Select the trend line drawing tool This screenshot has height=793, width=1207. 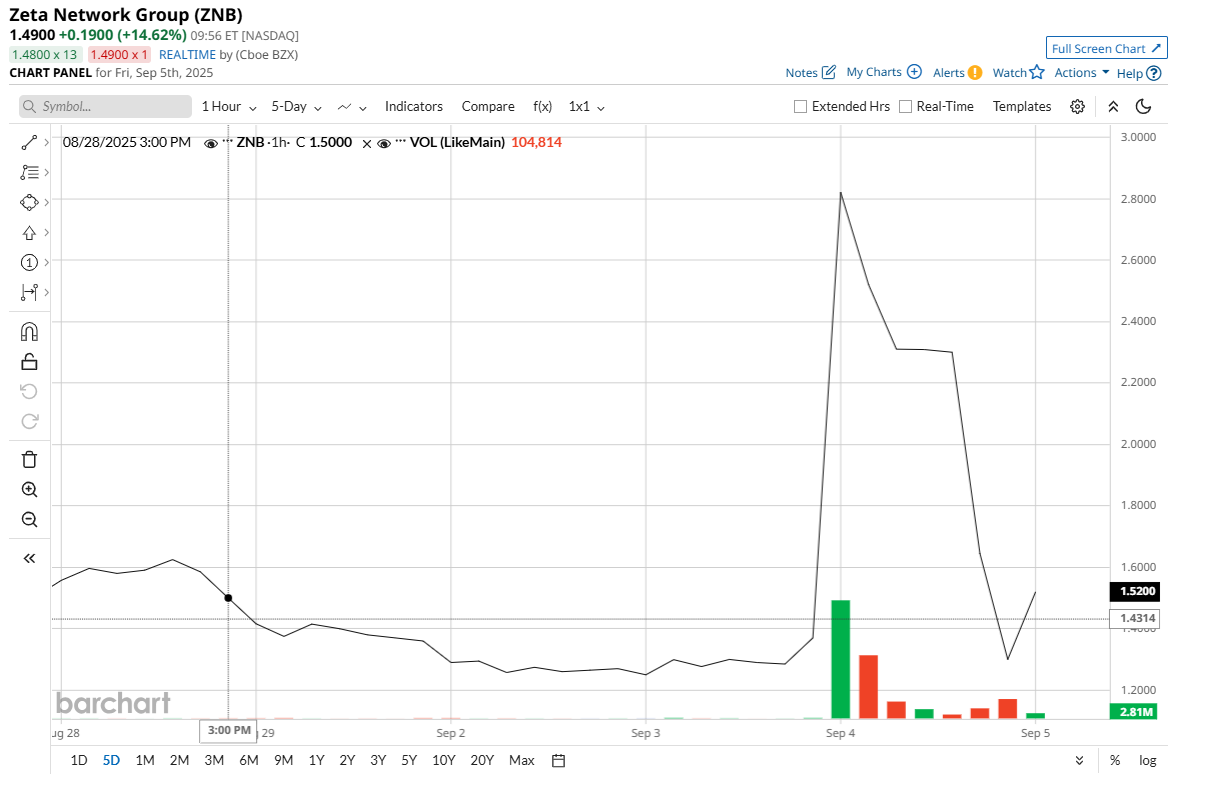click(x=29, y=143)
